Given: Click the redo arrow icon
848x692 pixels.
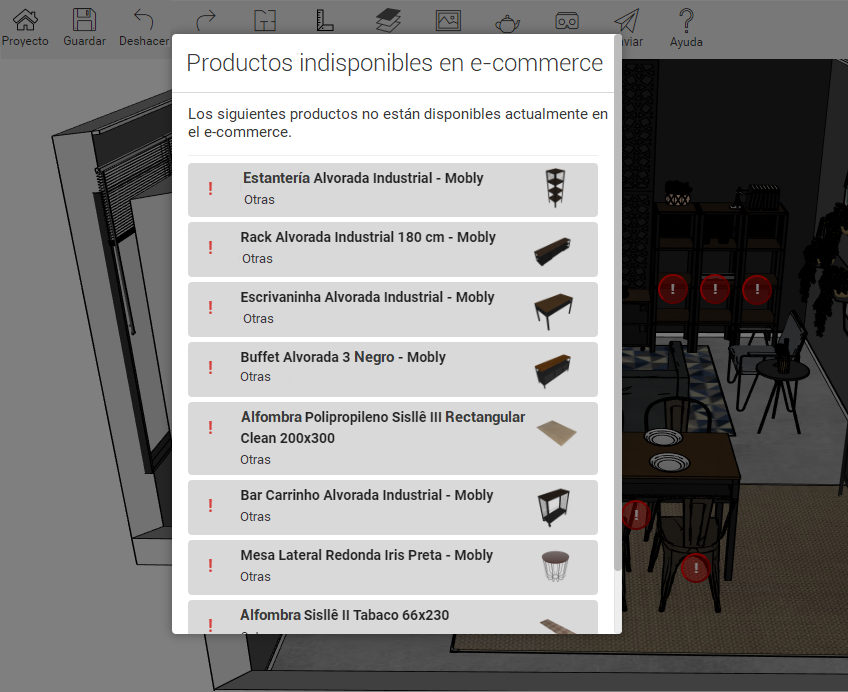Looking at the screenshot, I should coord(206,21).
